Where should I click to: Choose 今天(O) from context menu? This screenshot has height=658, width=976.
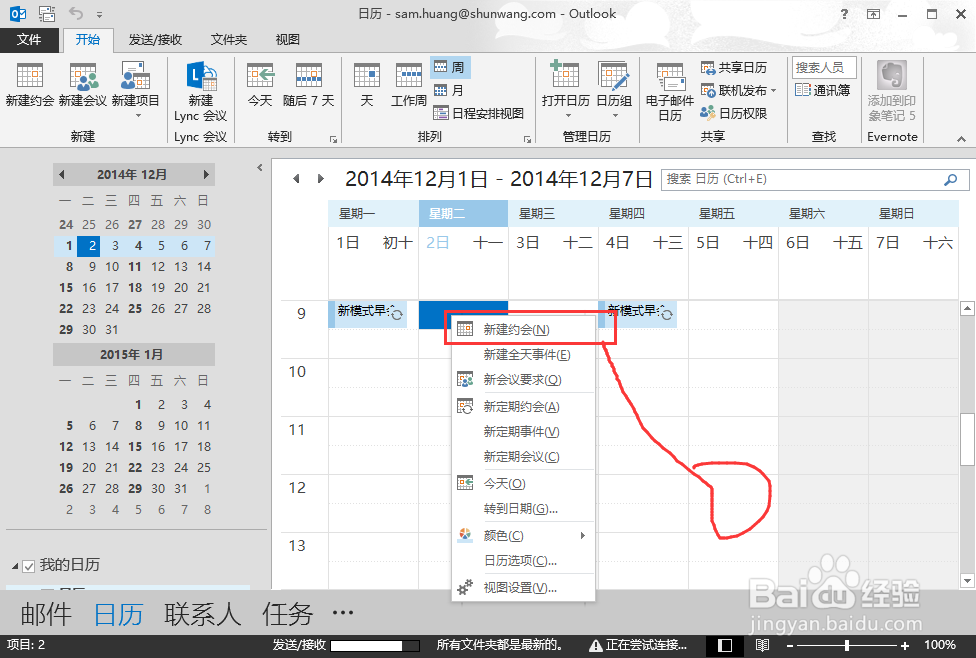523,484
